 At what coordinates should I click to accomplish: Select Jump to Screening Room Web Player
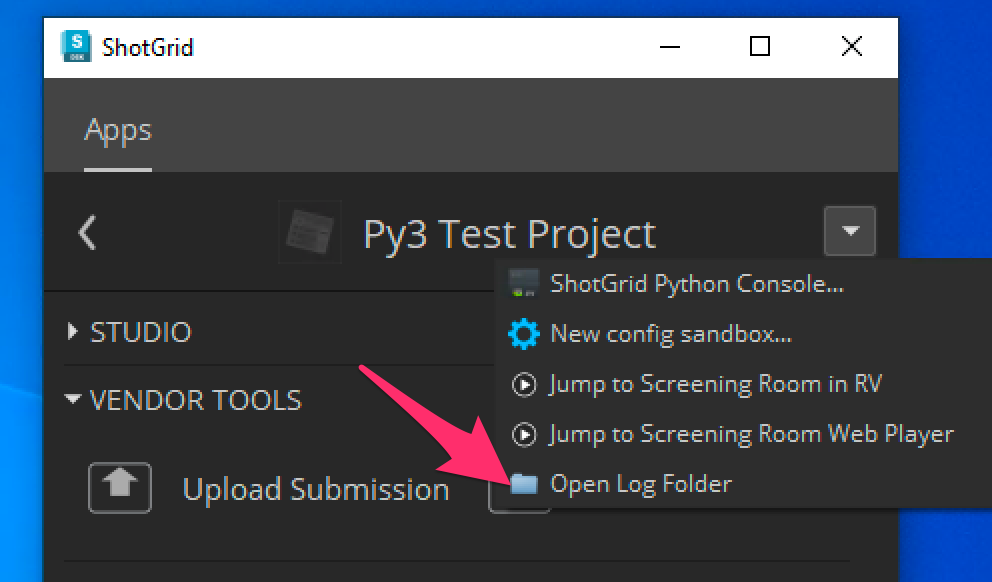pos(743,434)
